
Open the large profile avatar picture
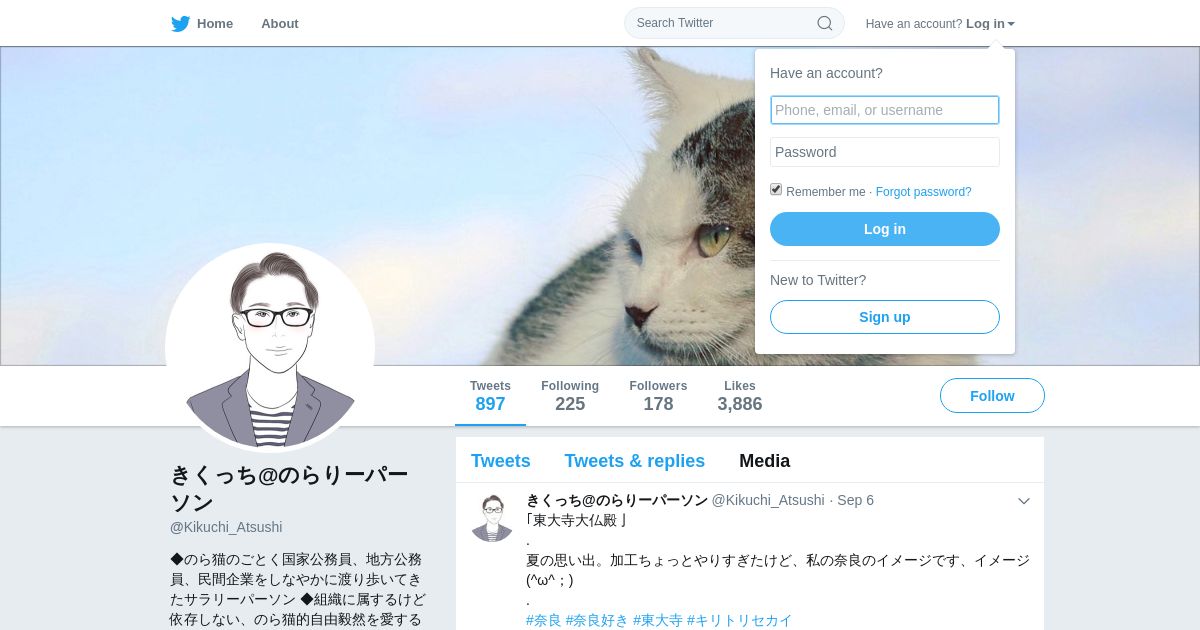[x=270, y=347]
